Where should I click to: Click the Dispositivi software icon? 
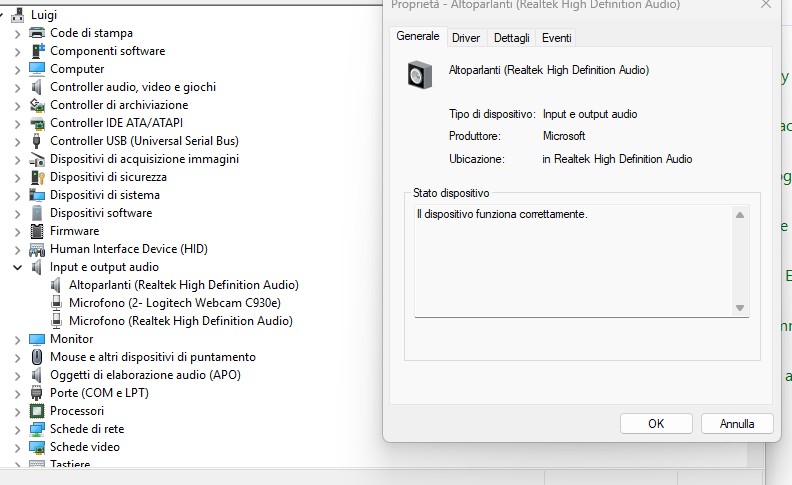(37, 213)
